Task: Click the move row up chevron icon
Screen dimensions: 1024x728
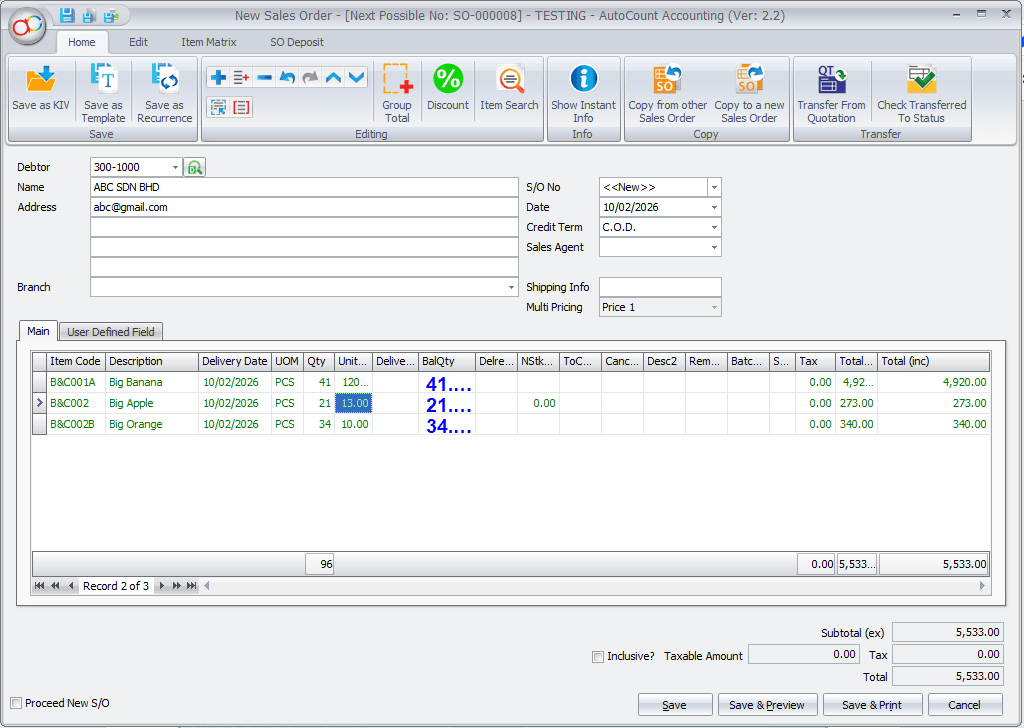Action: [x=335, y=76]
